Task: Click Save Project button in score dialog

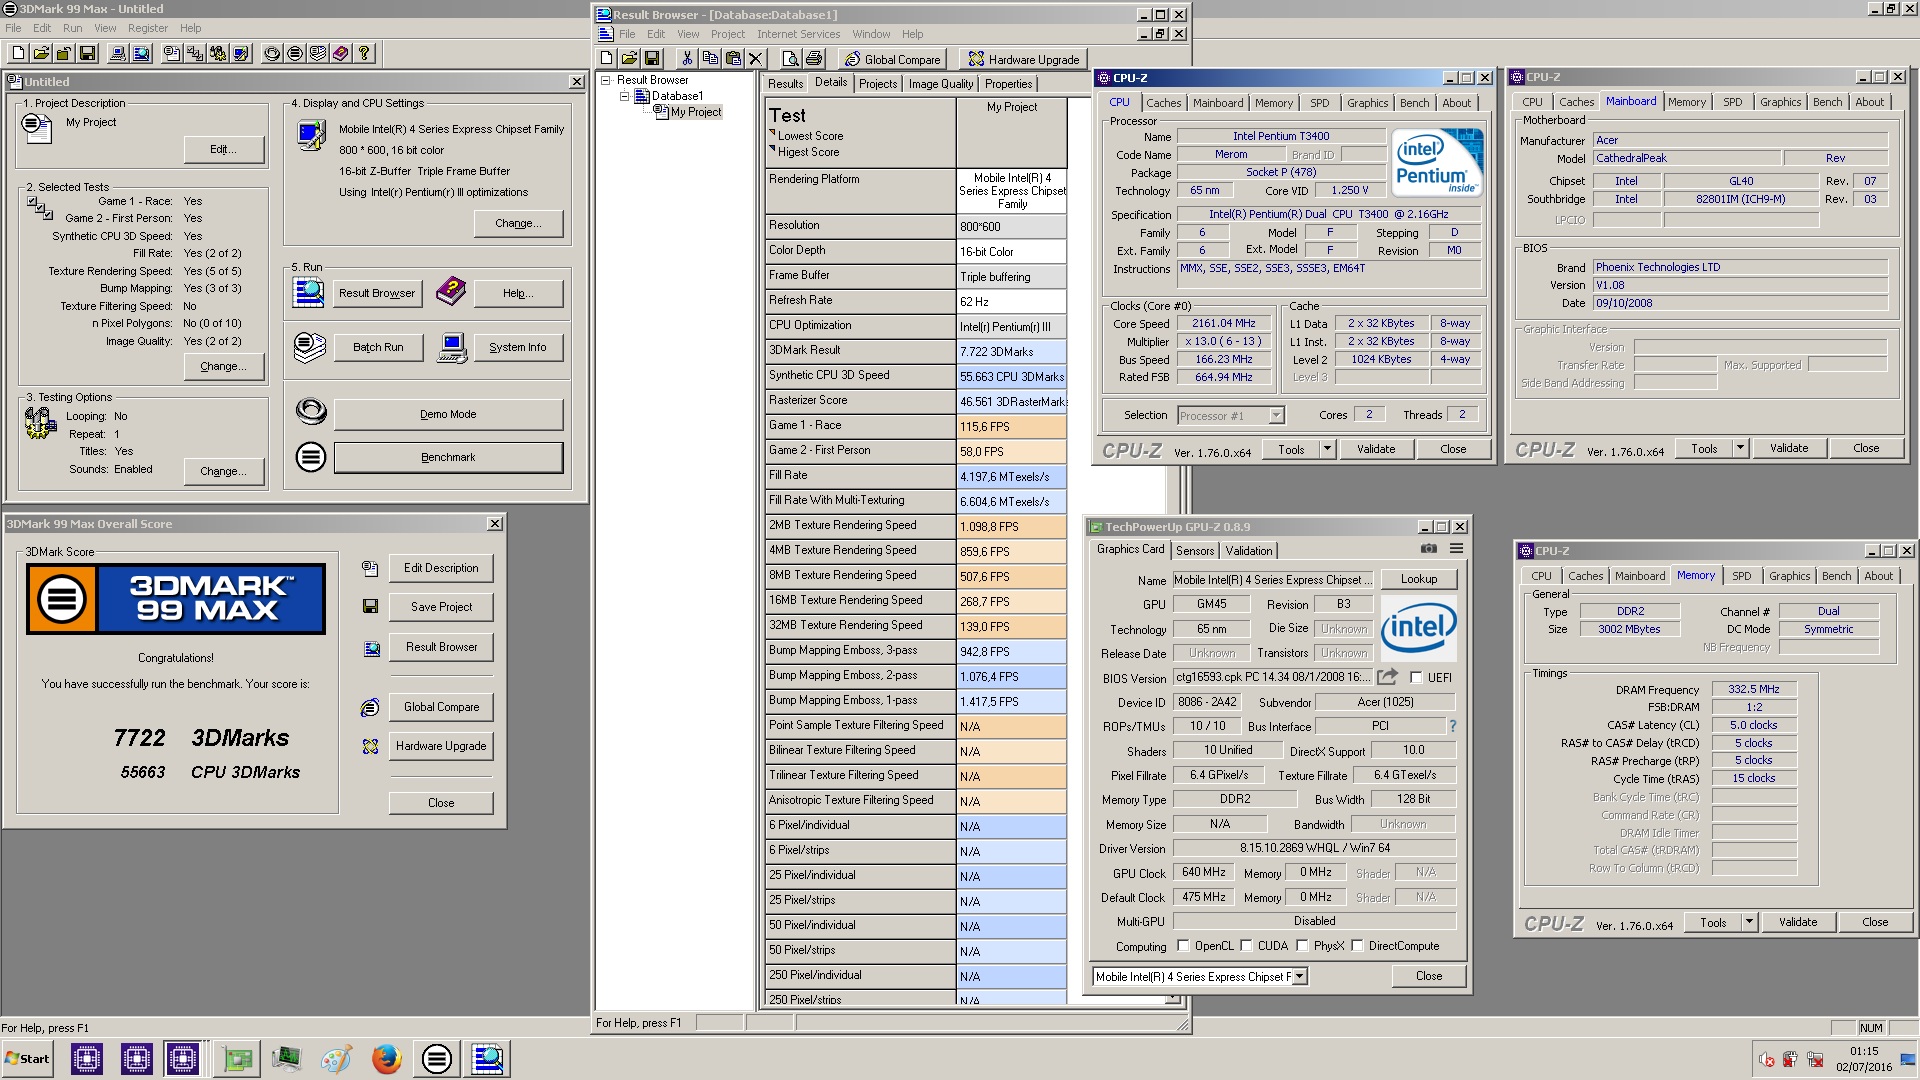Action: tap(441, 607)
